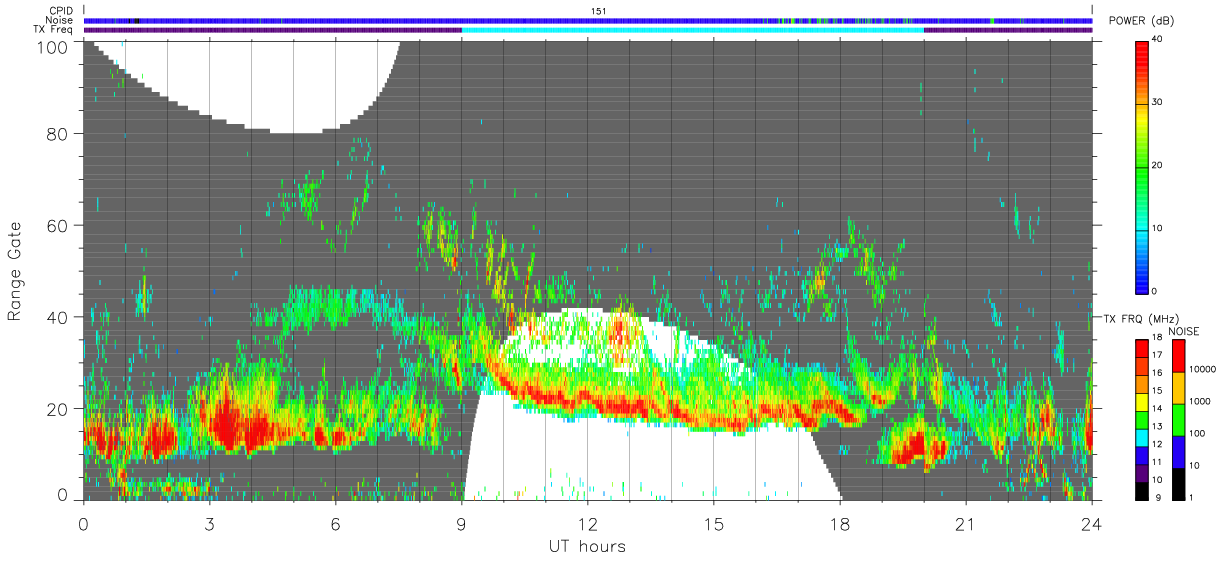Click the 40 tick label on the power colorbar
Image resolution: width=1228 pixels, height=567 pixels.
[x=1158, y=40]
